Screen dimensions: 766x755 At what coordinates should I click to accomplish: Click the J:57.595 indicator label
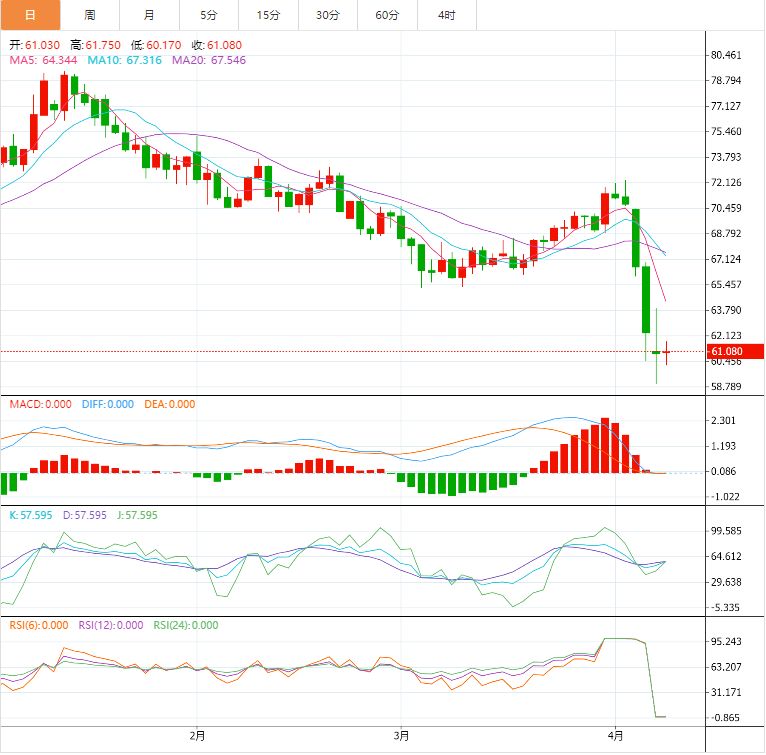(x=138, y=515)
